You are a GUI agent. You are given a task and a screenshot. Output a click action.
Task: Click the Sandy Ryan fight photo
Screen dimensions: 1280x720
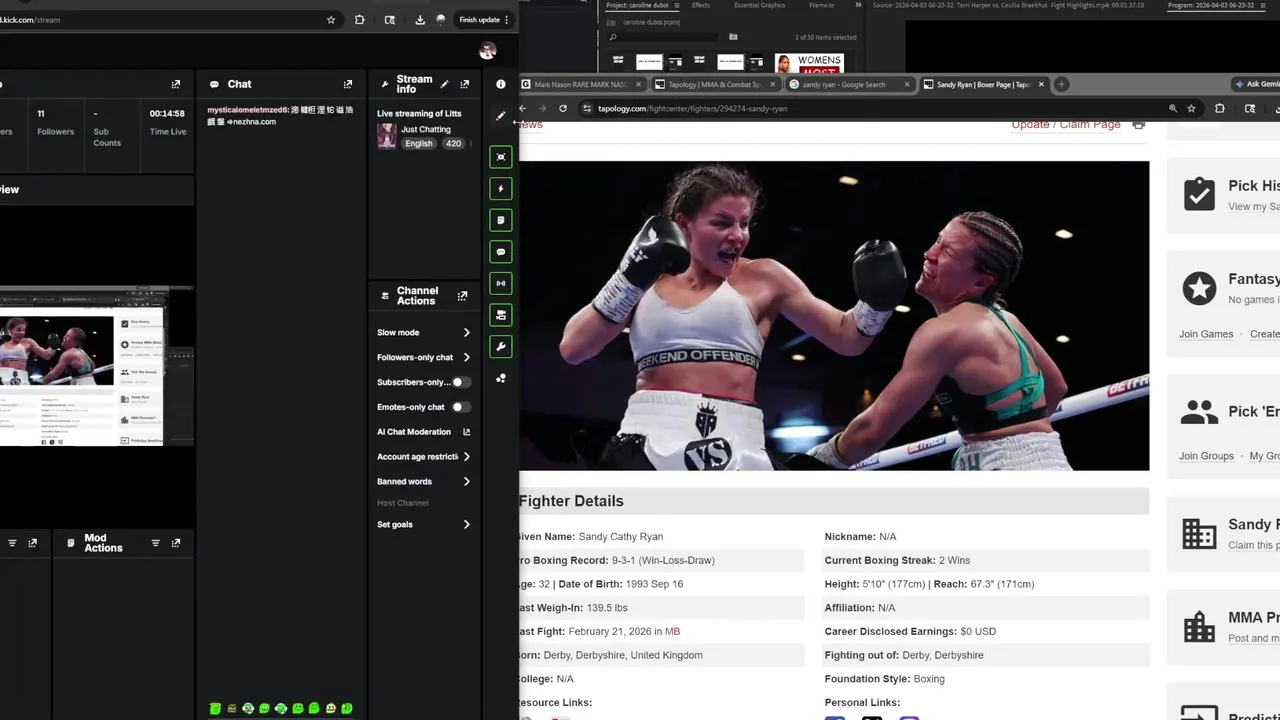(834, 315)
